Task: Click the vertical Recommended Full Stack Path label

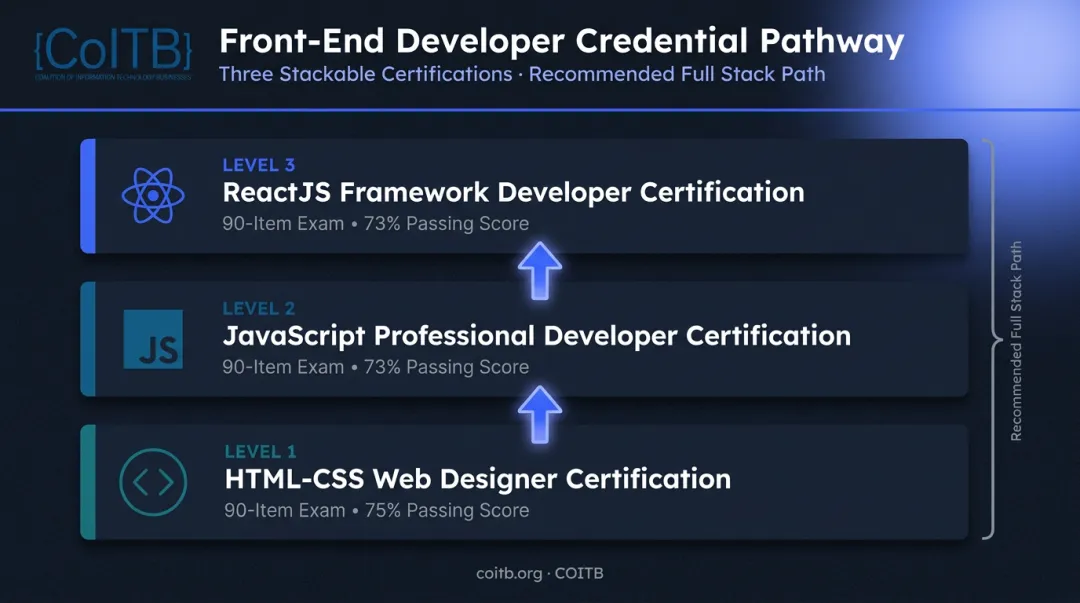Action: pos(1016,341)
